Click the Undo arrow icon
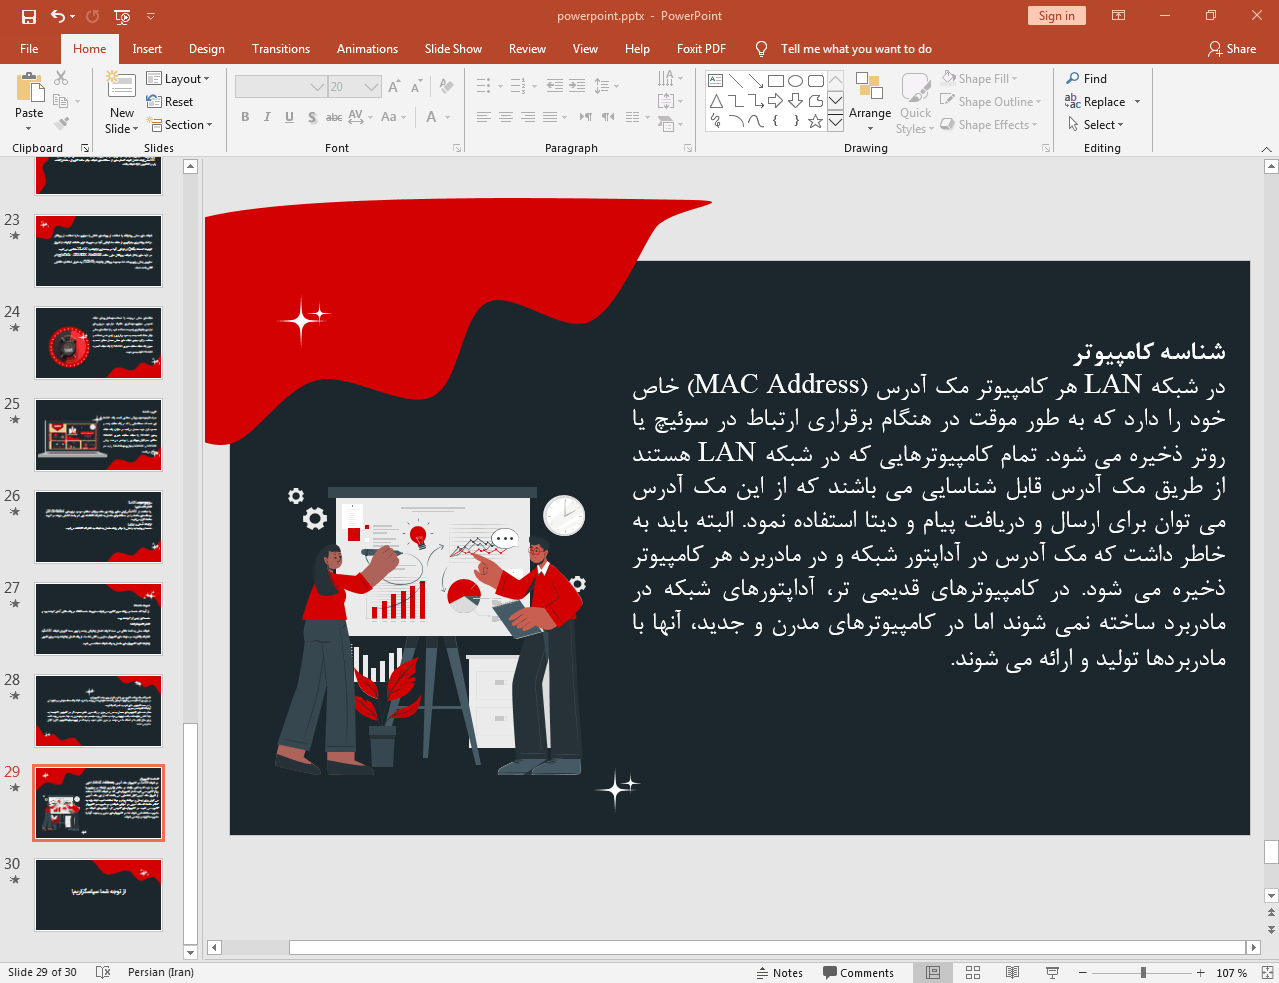Screen dimensions: 1279x983 pyautogui.click(x=57, y=16)
